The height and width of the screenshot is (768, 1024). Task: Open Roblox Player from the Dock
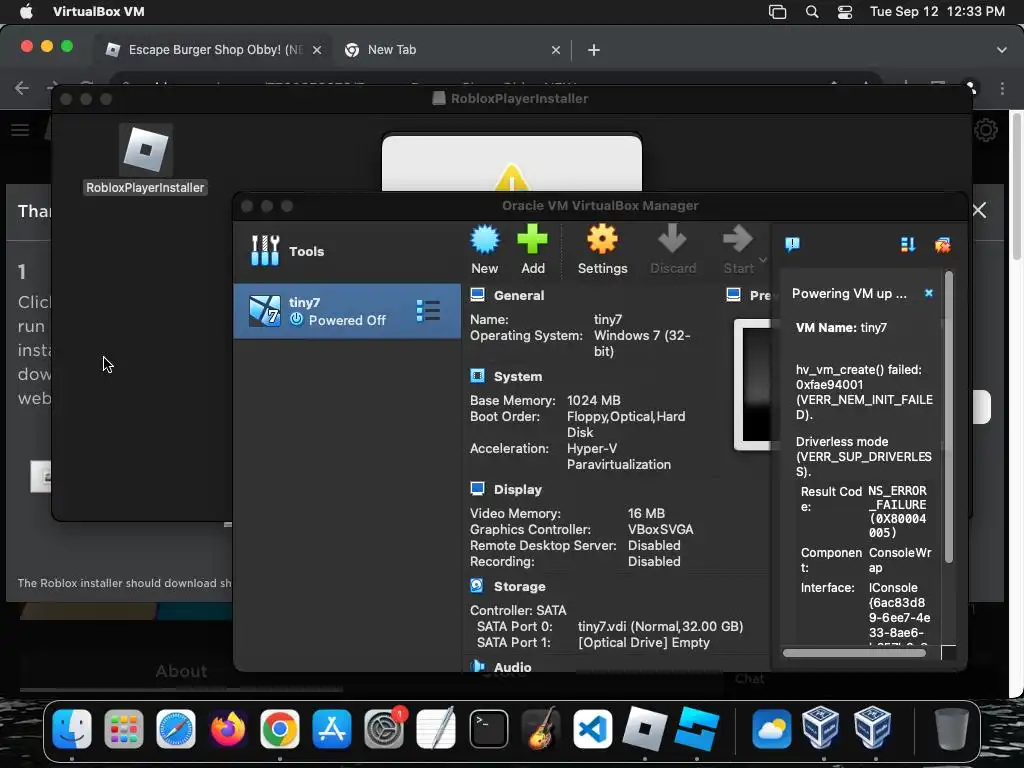click(644, 729)
